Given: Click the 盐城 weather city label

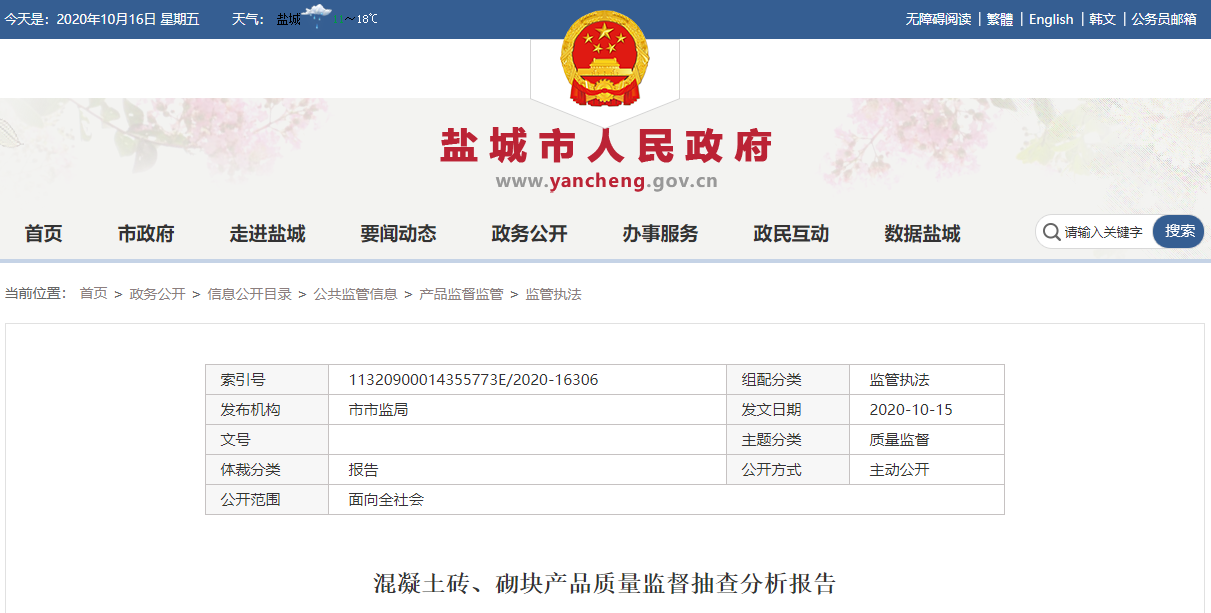Looking at the screenshot, I should [288, 19].
